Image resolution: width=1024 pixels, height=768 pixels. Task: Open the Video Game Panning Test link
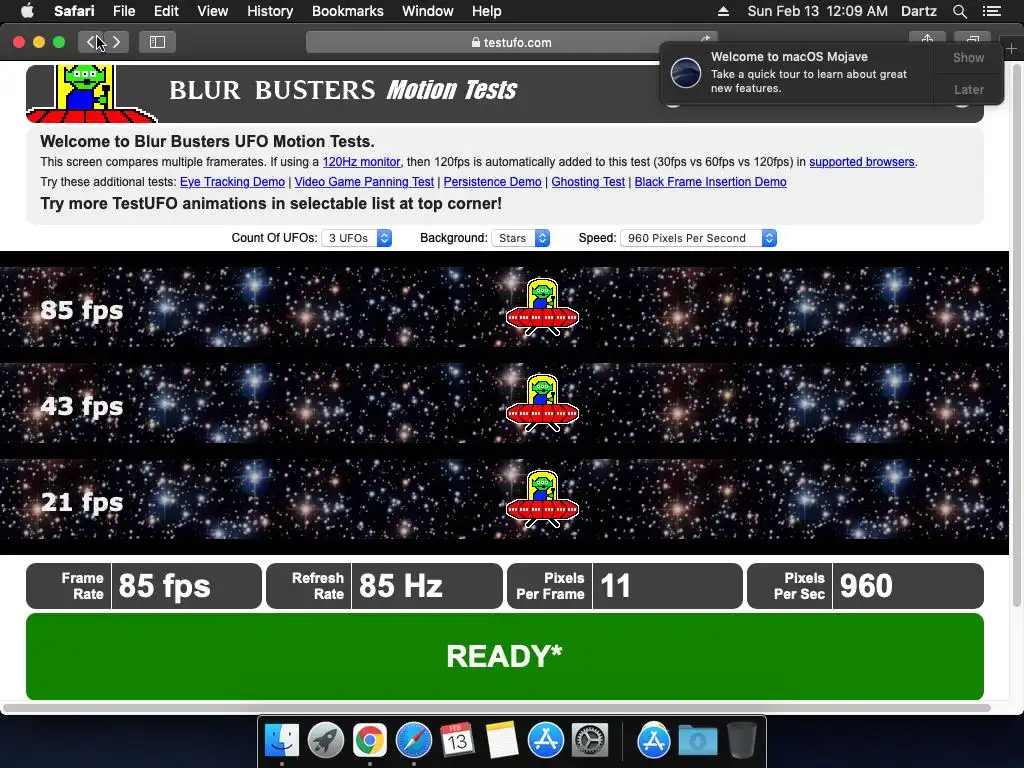364,182
